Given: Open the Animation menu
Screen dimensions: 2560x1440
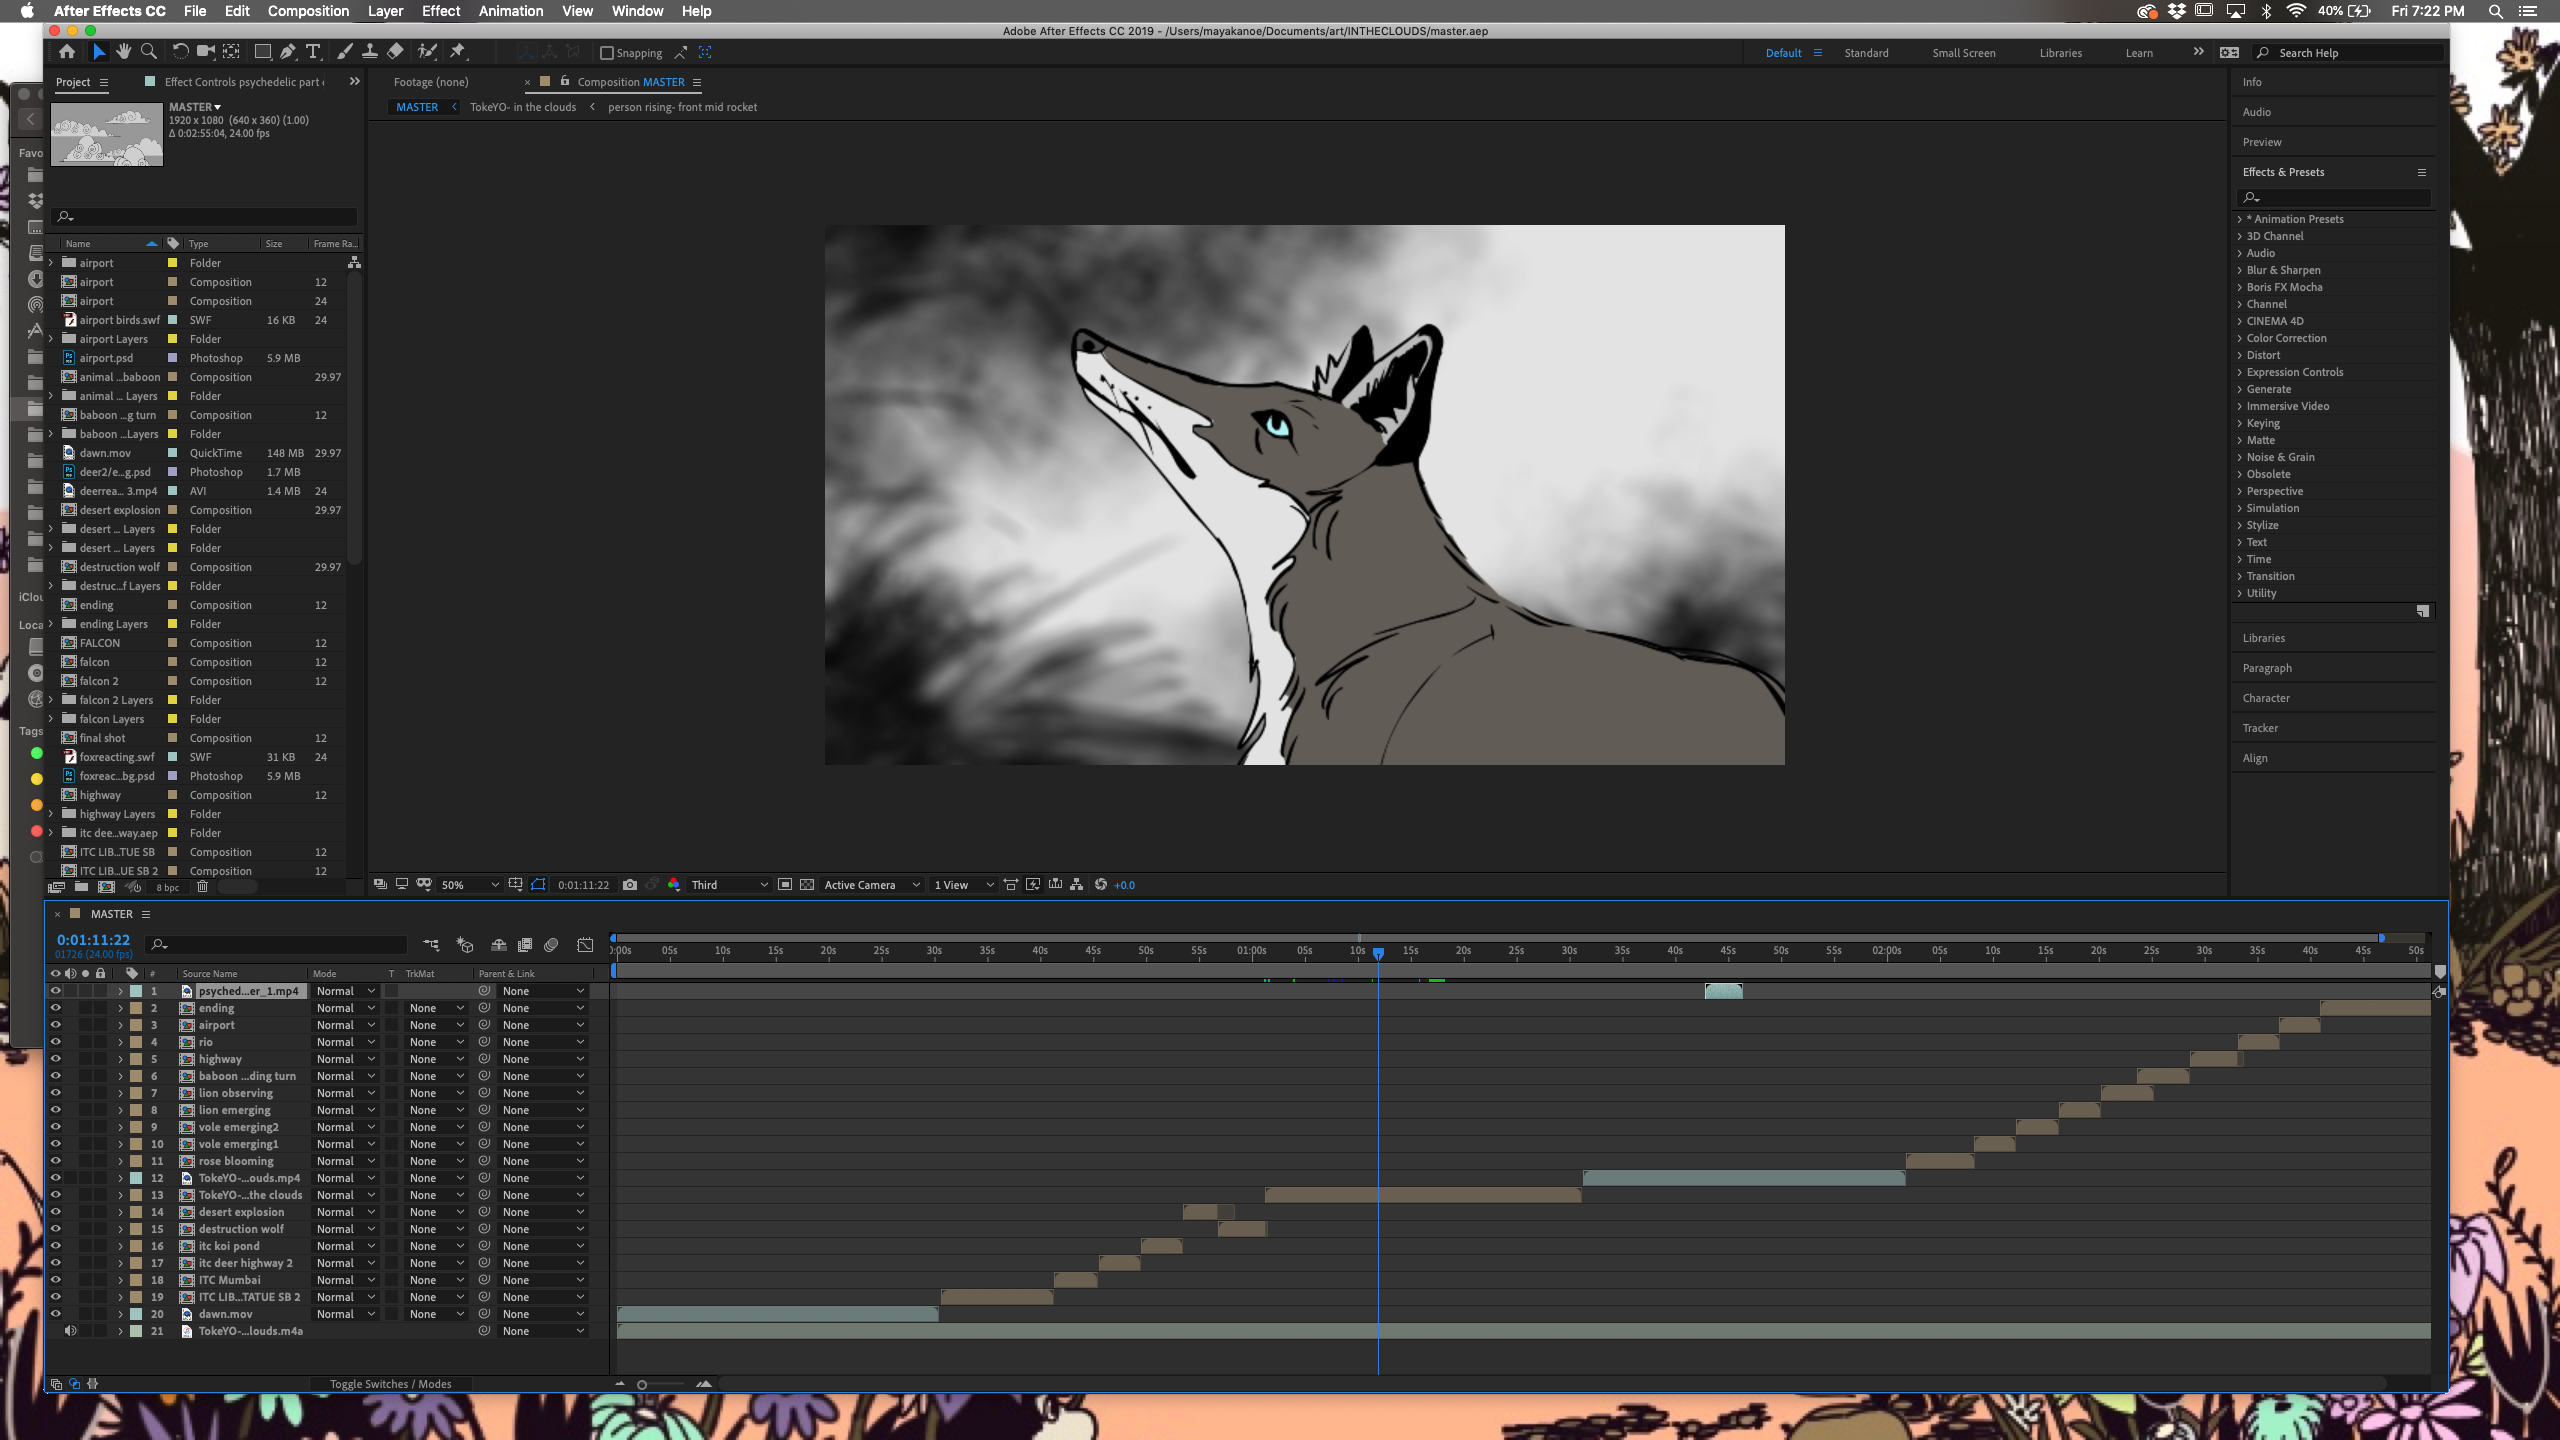Looking at the screenshot, I should pyautogui.click(x=510, y=11).
